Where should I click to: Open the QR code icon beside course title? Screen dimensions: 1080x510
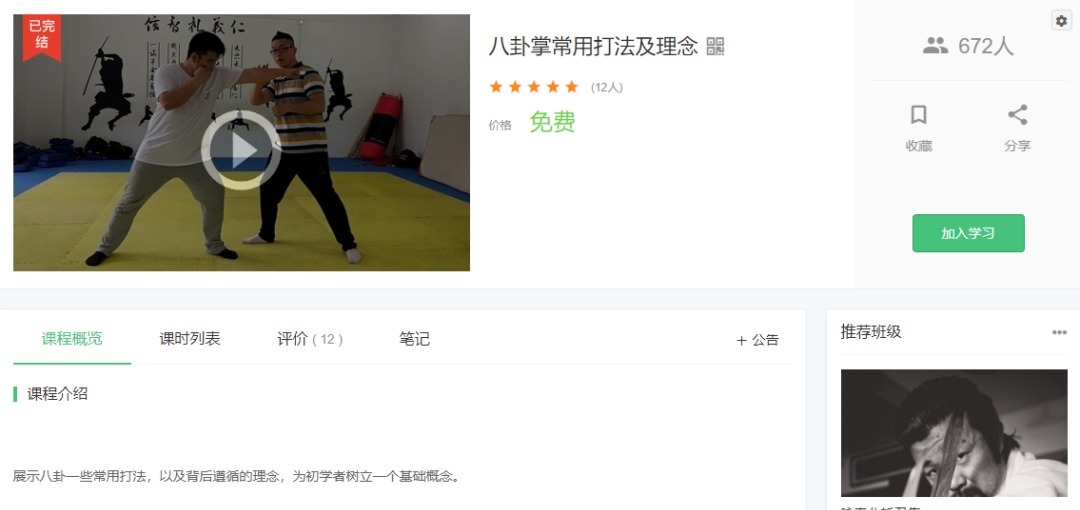click(x=716, y=47)
